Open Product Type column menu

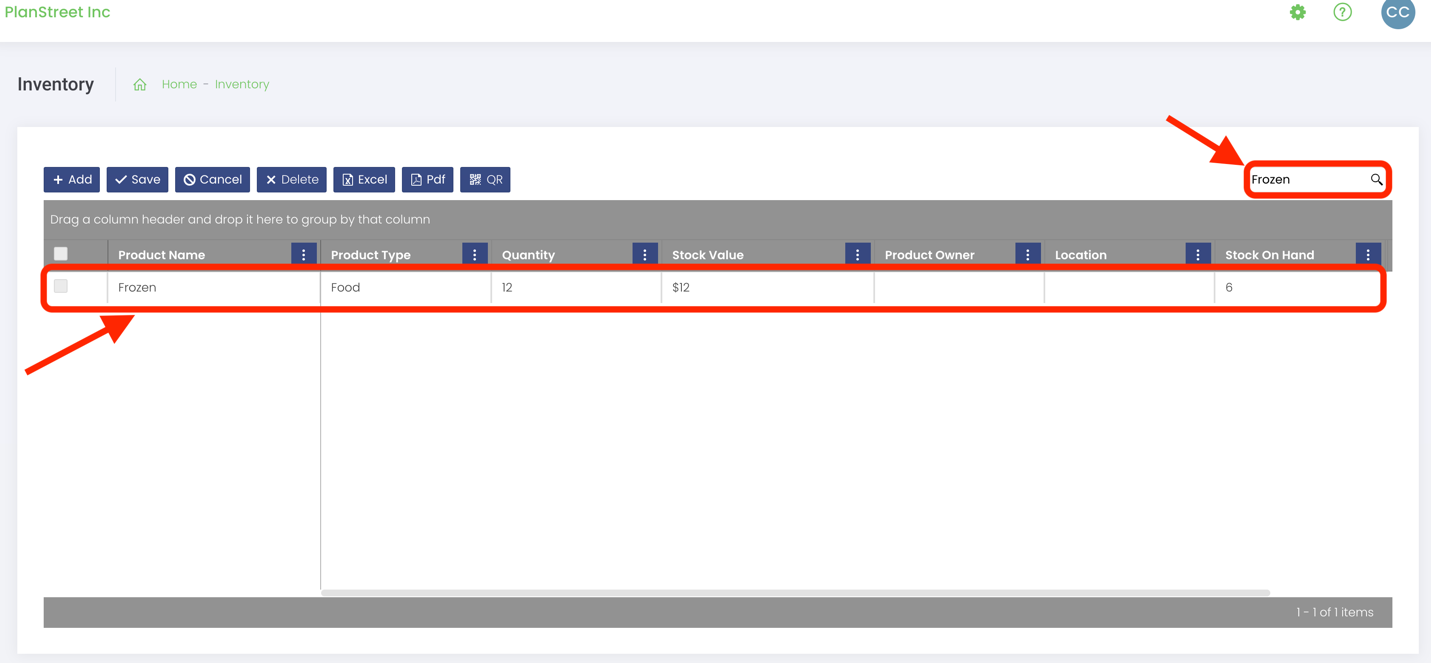475,255
